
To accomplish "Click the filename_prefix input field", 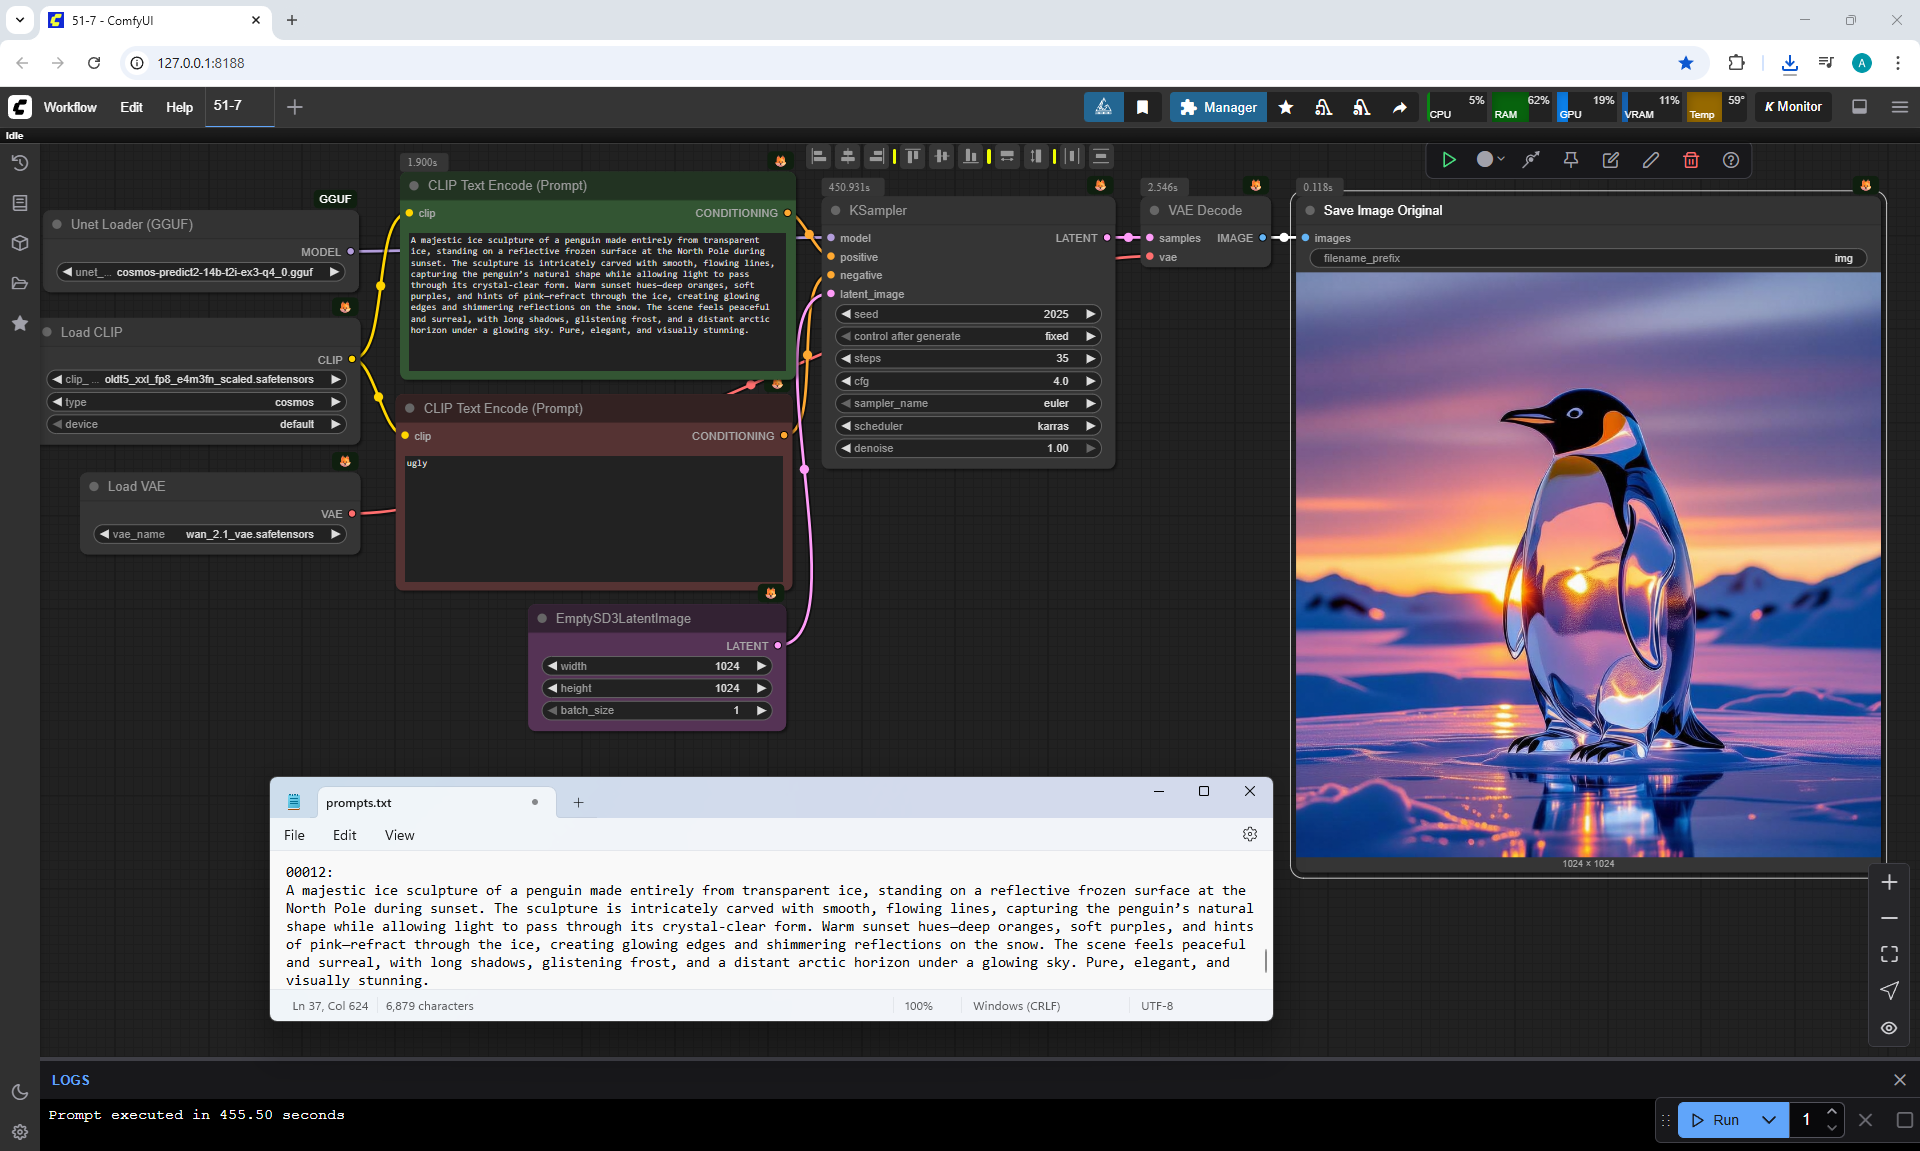I will (1587, 258).
